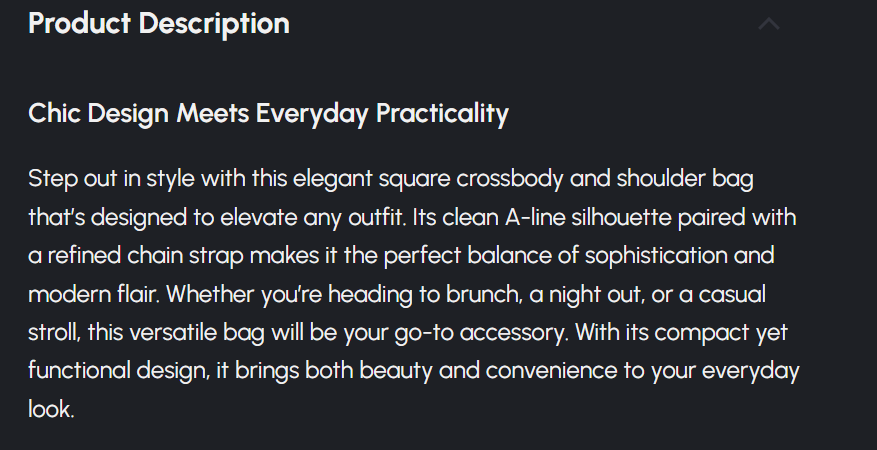Click the words "functional design"

click(118, 371)
